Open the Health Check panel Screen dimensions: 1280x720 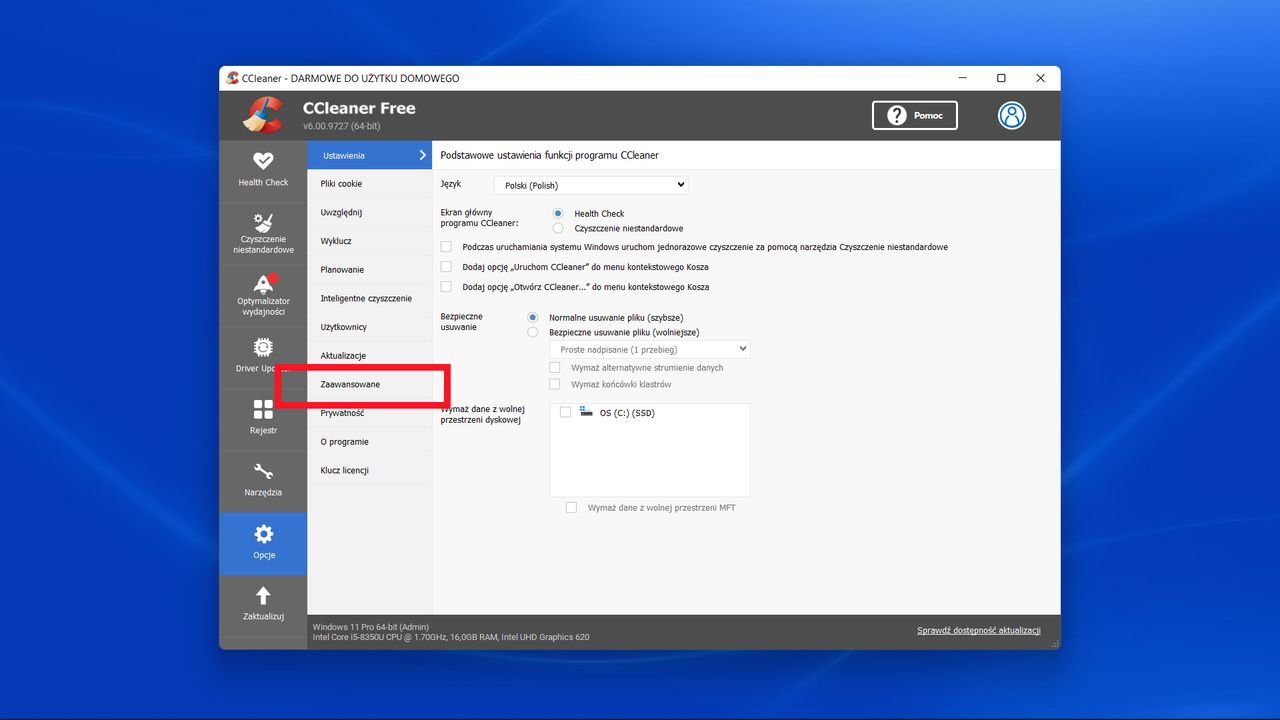coord(263,170)
